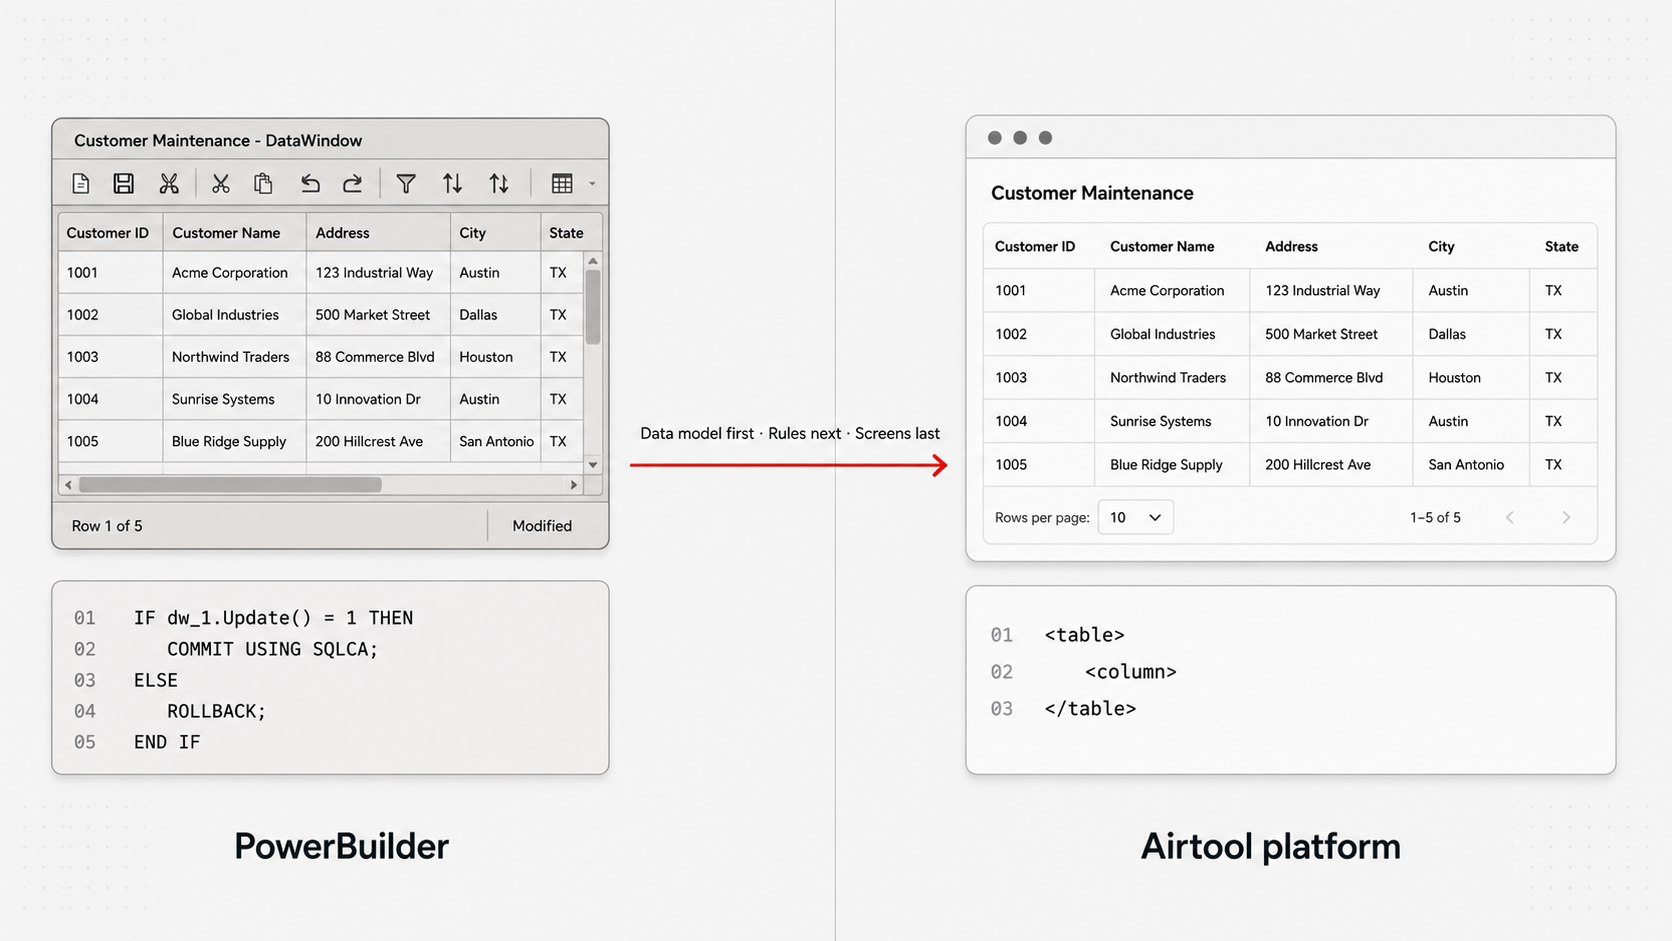This screenshot has width=1672, height=941.
Task: Click the DataWindow horizontal scrollbar thumb
Action: point(230,485)
